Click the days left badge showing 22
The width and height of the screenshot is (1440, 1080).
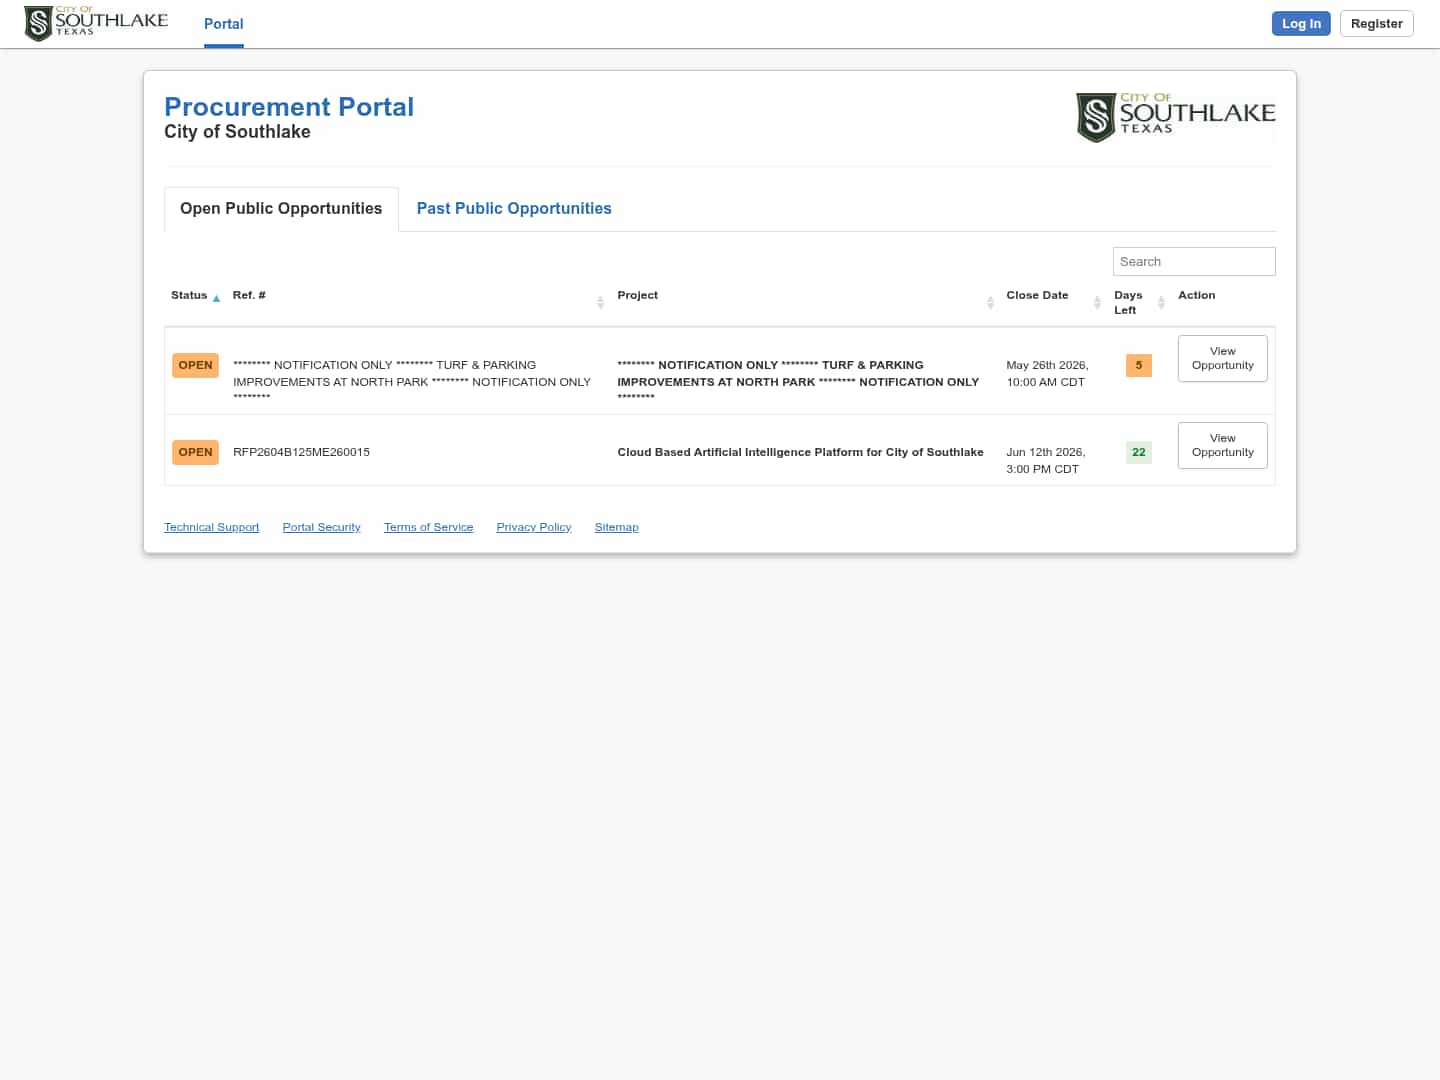1138,452
